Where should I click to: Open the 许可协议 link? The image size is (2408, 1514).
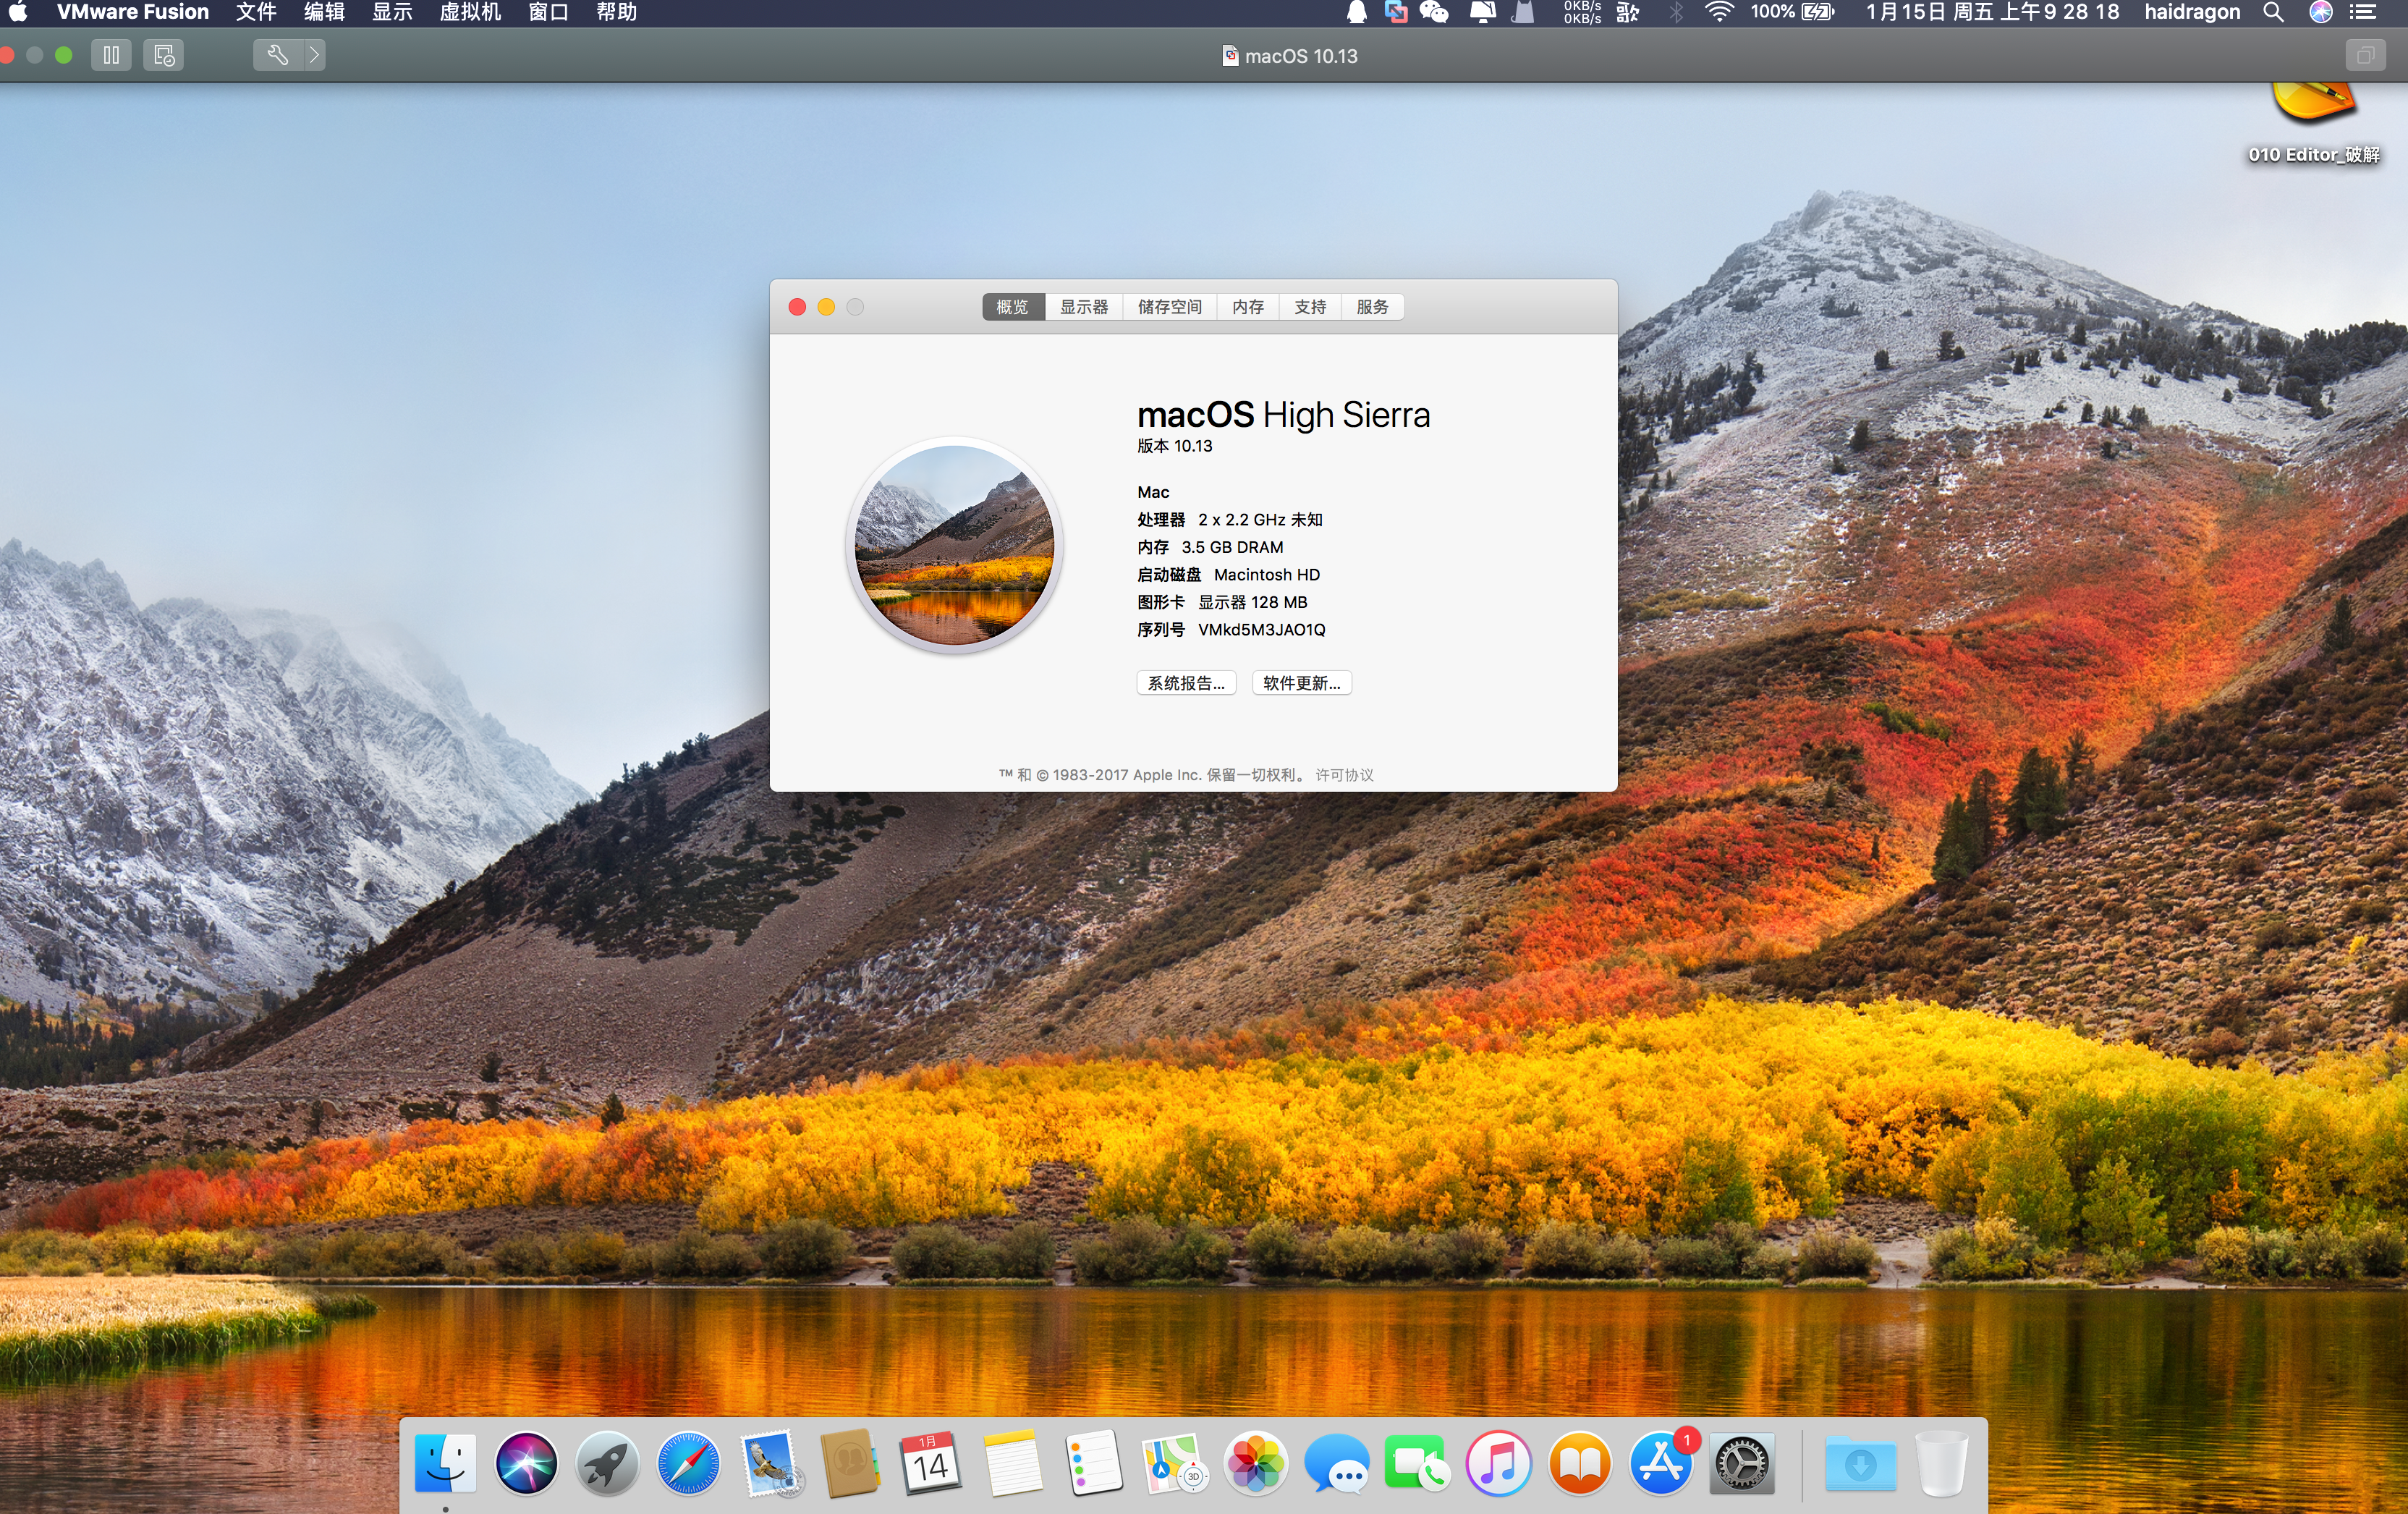pyautogui.click(x=1344, y=775)
